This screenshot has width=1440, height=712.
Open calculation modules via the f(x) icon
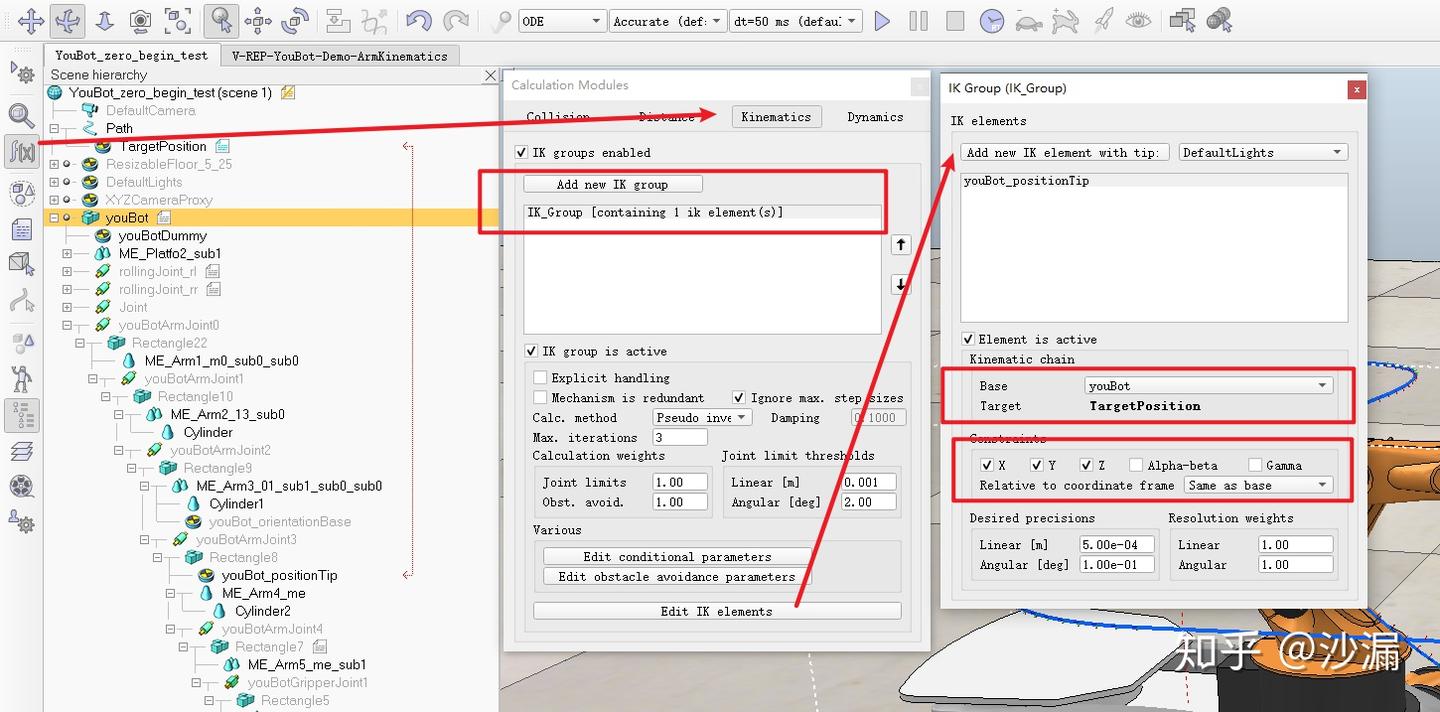(22, 152)
